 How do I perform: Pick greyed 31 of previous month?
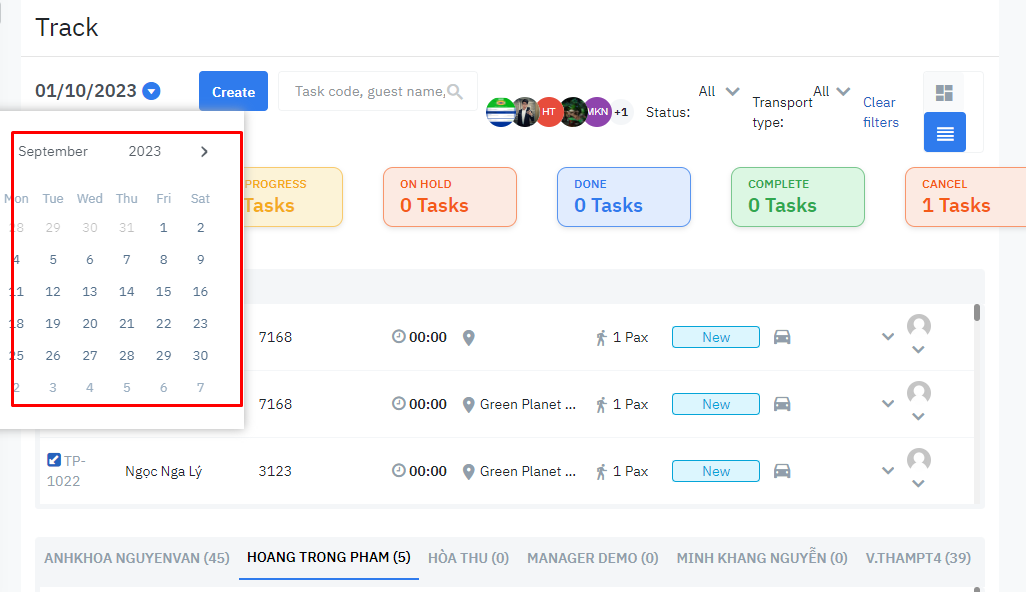[127, 228]
